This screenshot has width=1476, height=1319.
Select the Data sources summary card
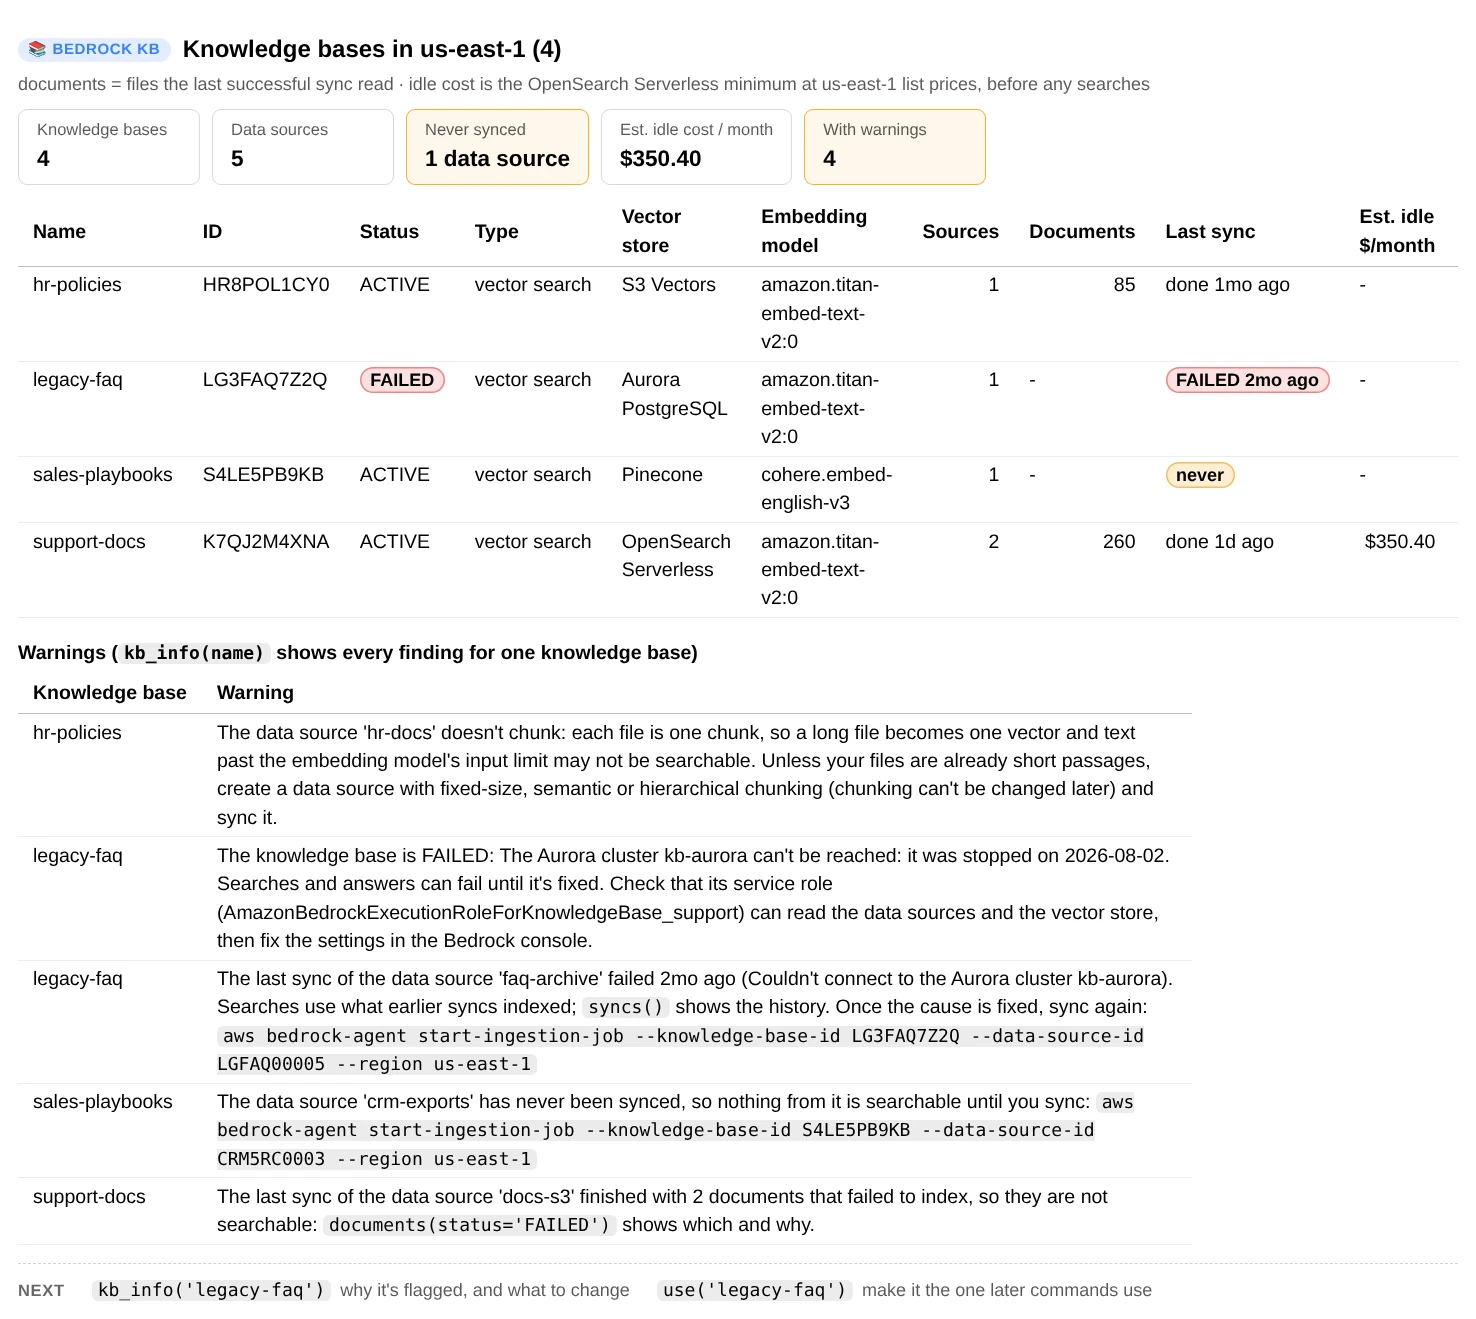[x=303, y=147]
